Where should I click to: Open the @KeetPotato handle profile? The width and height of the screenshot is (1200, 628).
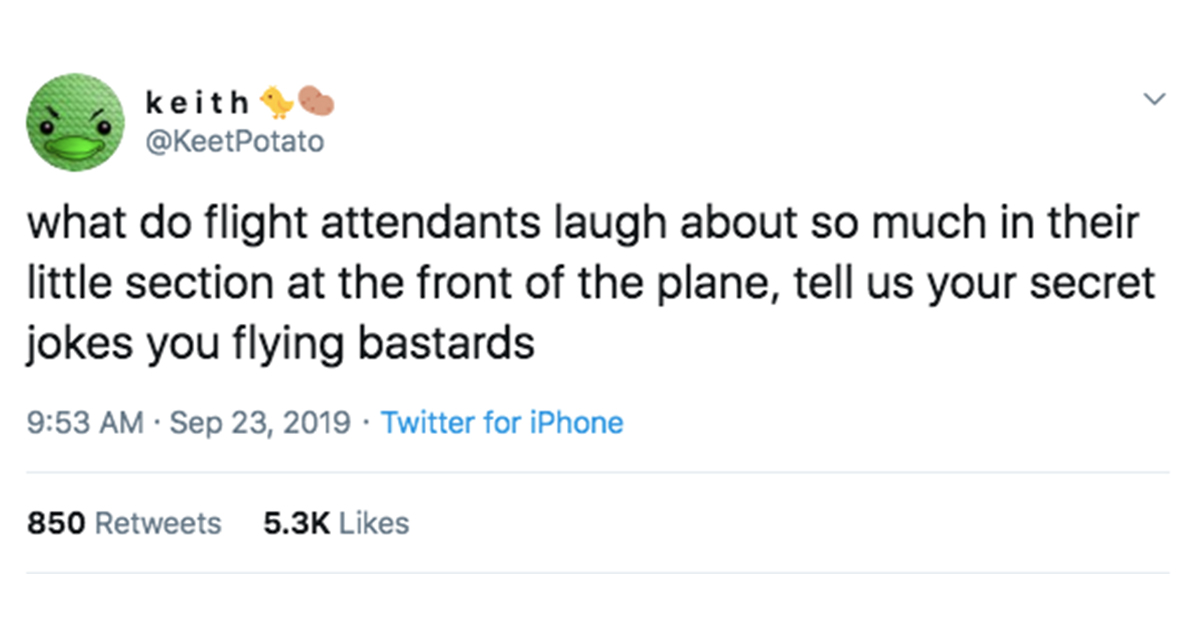[x=235, y=142]
